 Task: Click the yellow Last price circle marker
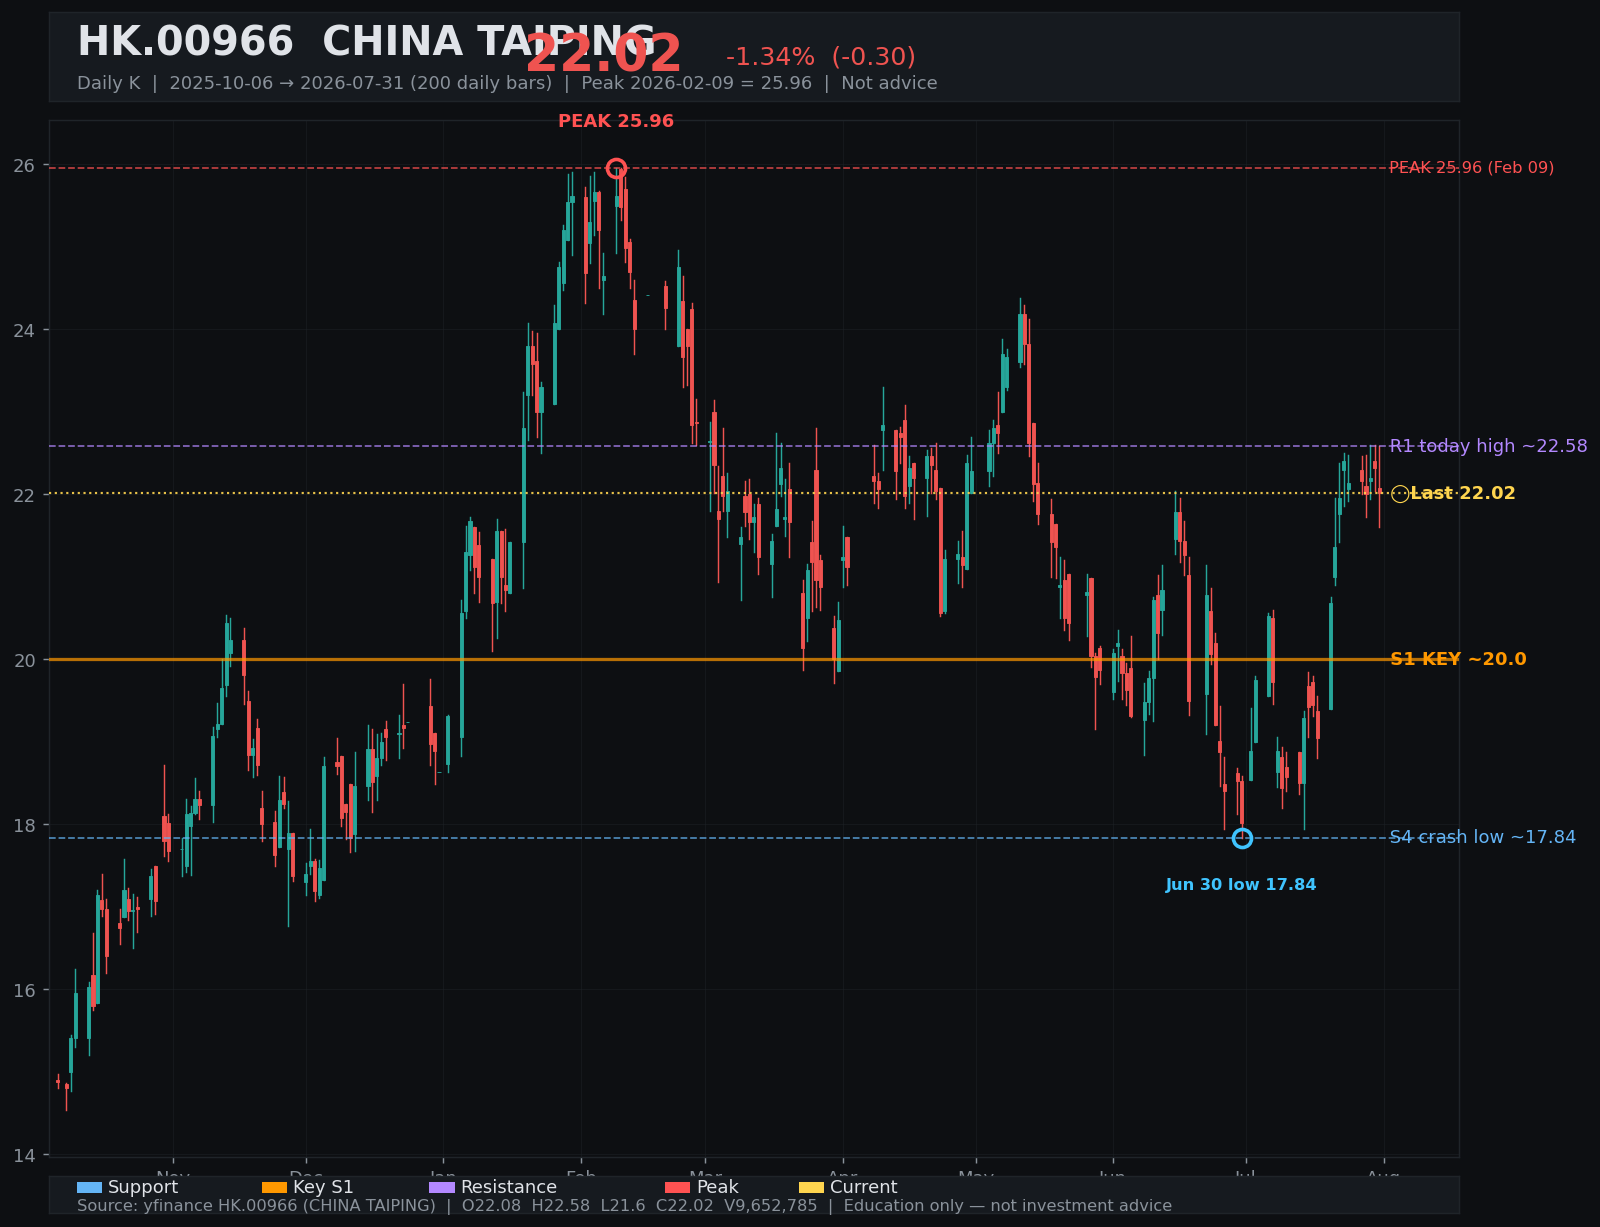pos(1400,494)
